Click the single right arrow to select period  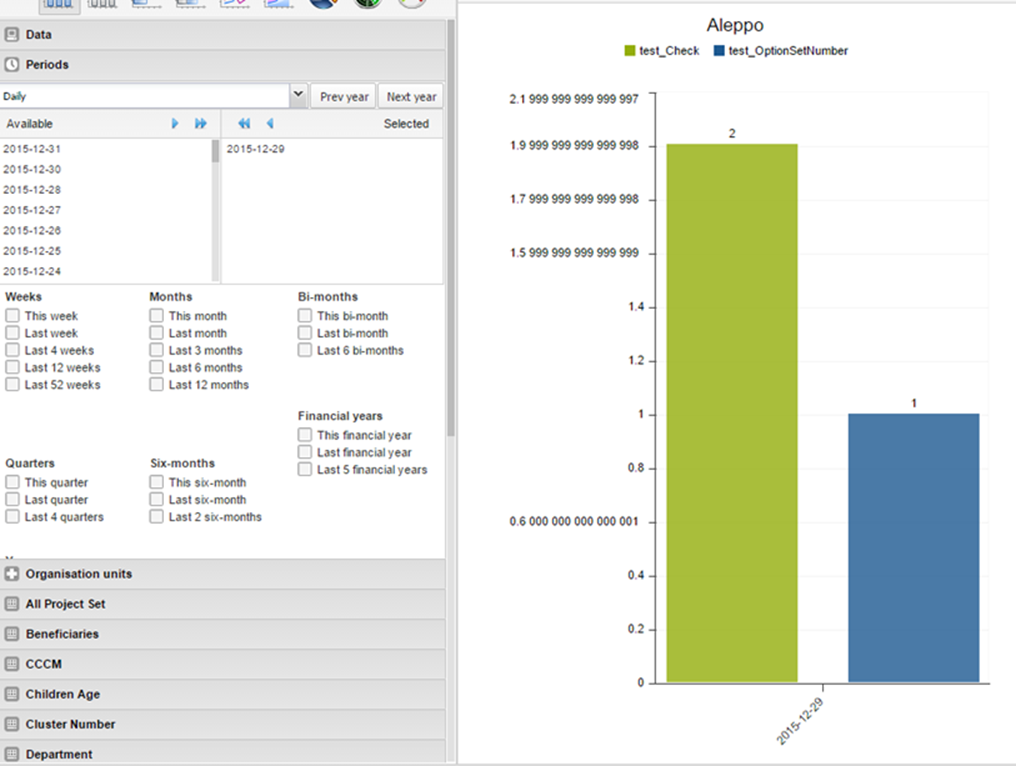175,124
